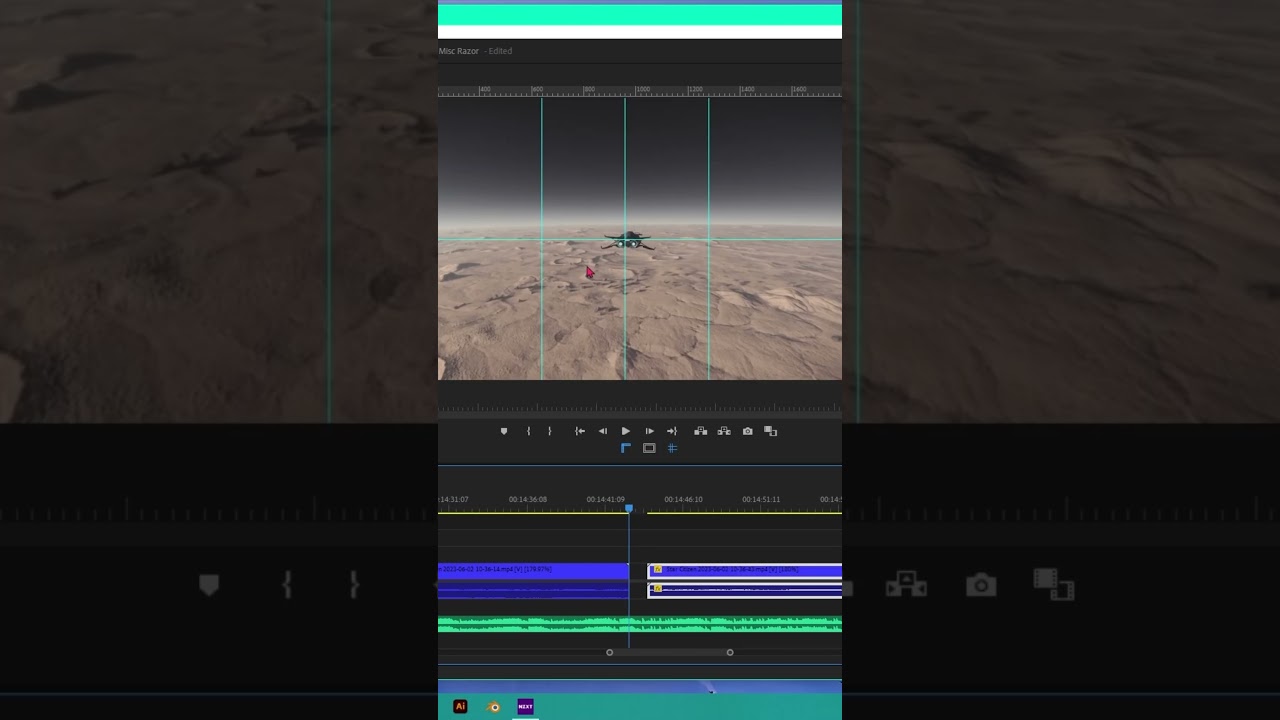Screen dimensions: 1280x720
Task: Click the Extract button
Action: point(724,431)
